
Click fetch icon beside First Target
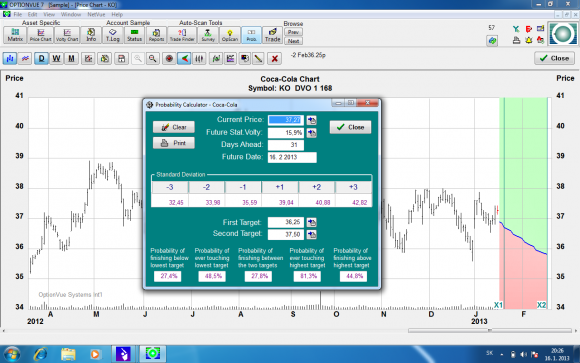(x=312, y=222)
